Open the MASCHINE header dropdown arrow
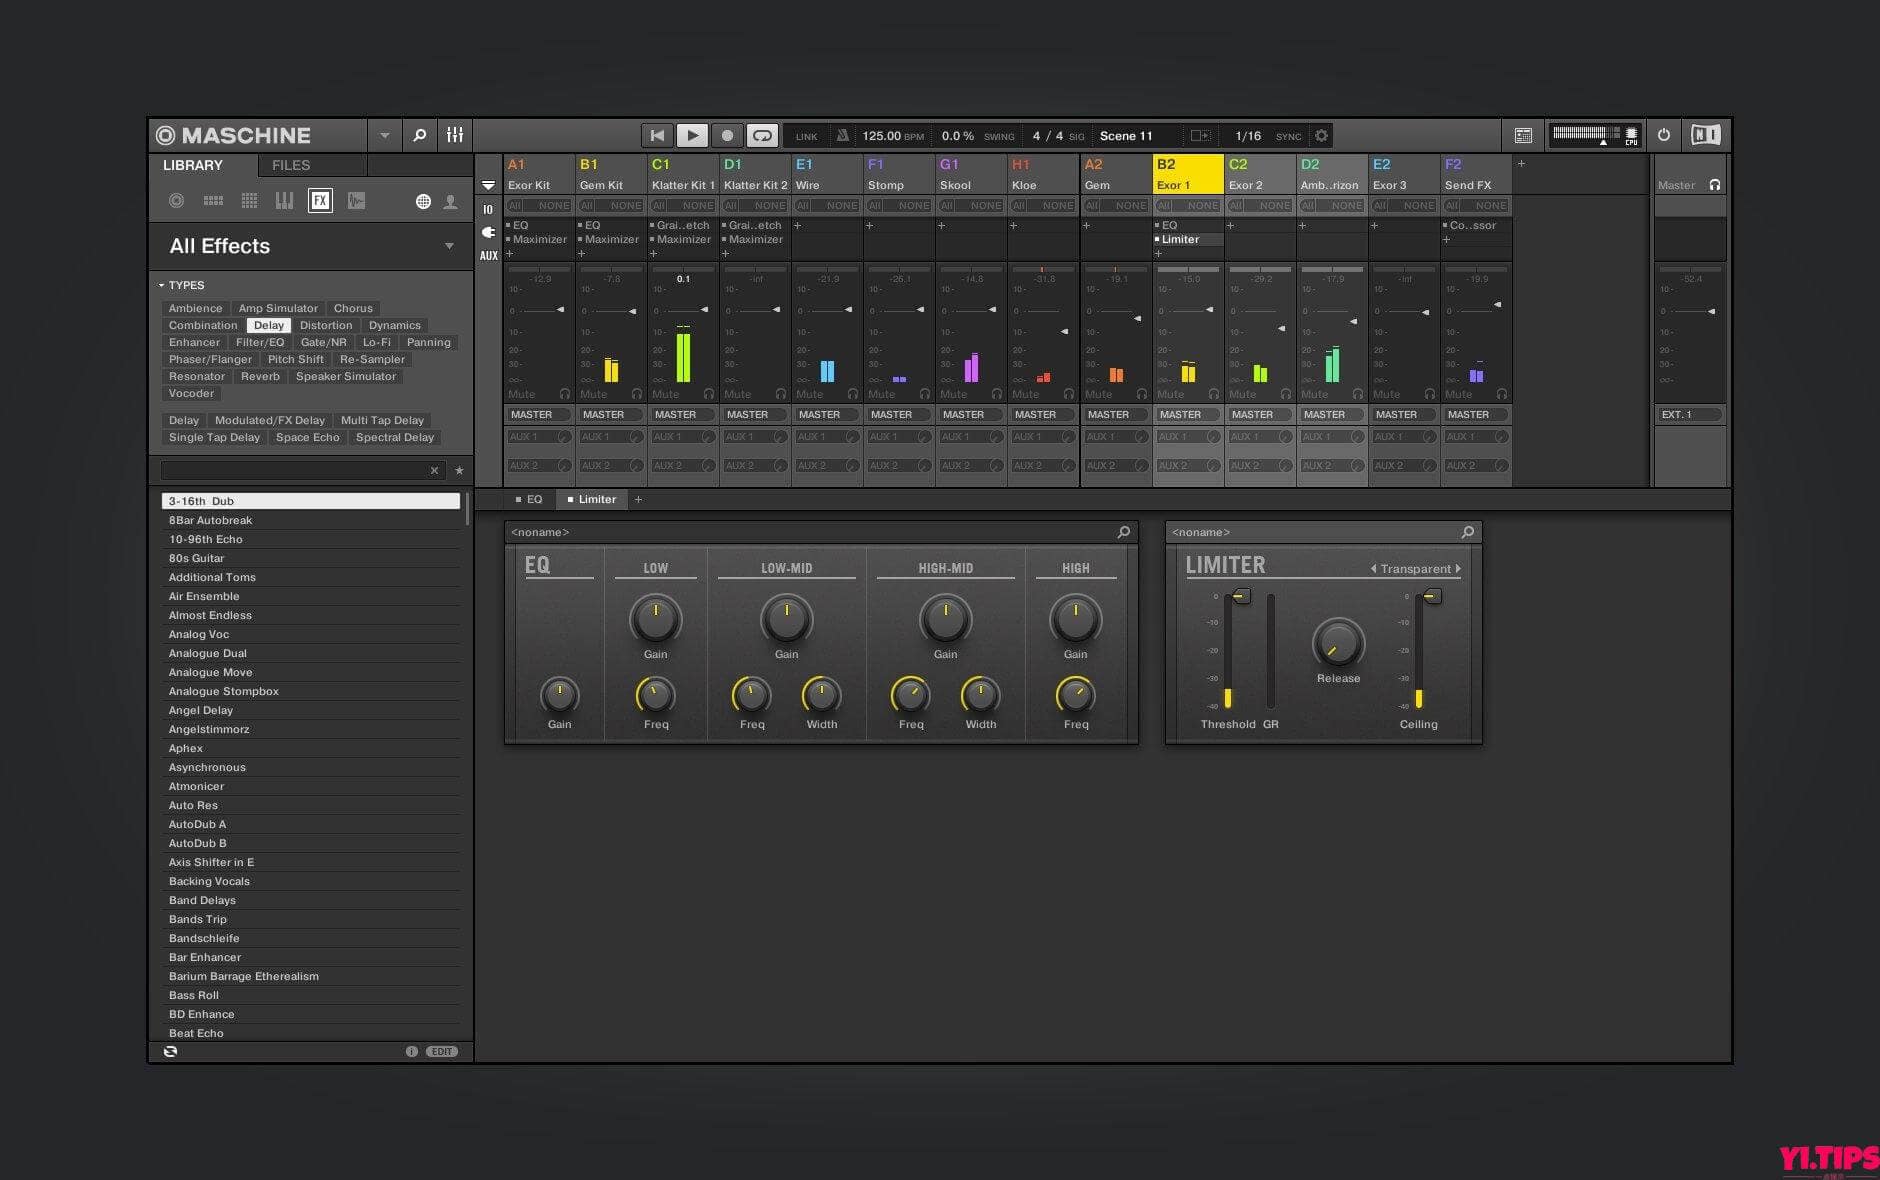 [383, 135]
